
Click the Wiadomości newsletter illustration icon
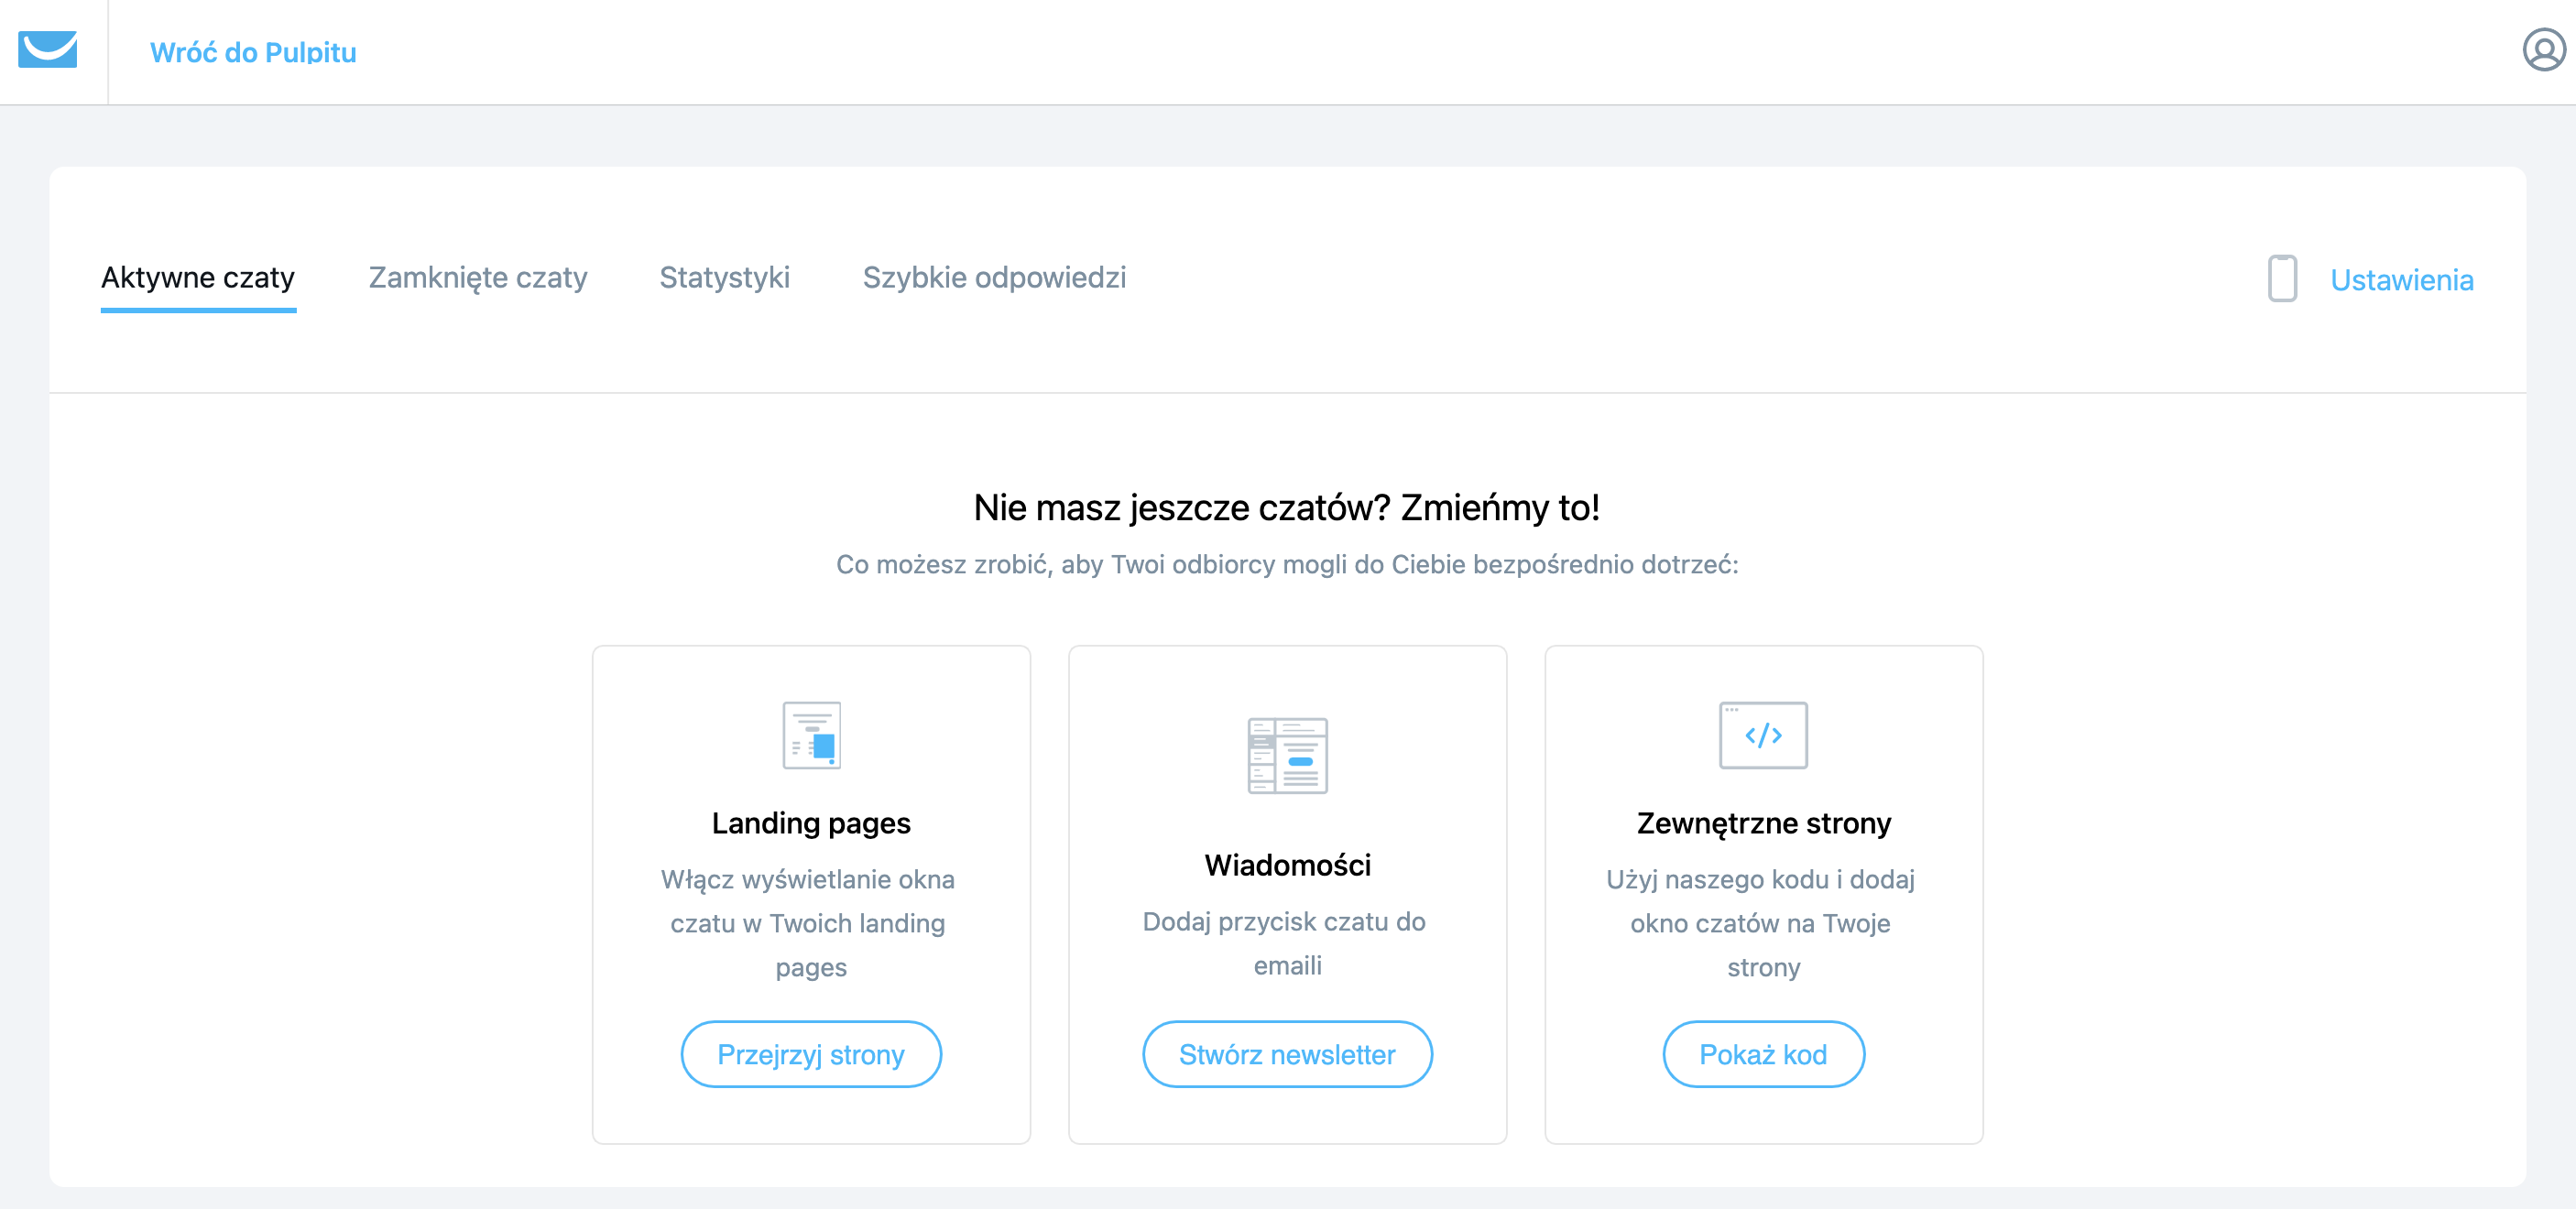(x=1287, y=756)
